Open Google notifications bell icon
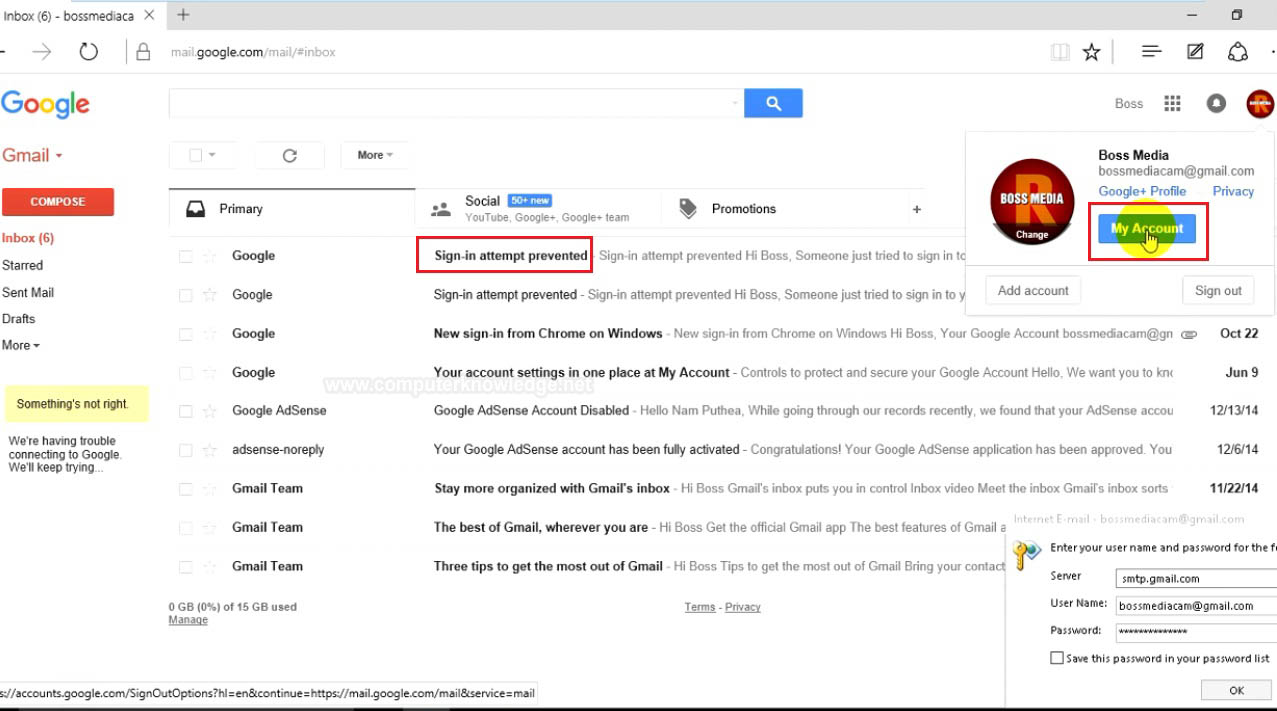This screenshot has height=711, width=1277. 1216,103
